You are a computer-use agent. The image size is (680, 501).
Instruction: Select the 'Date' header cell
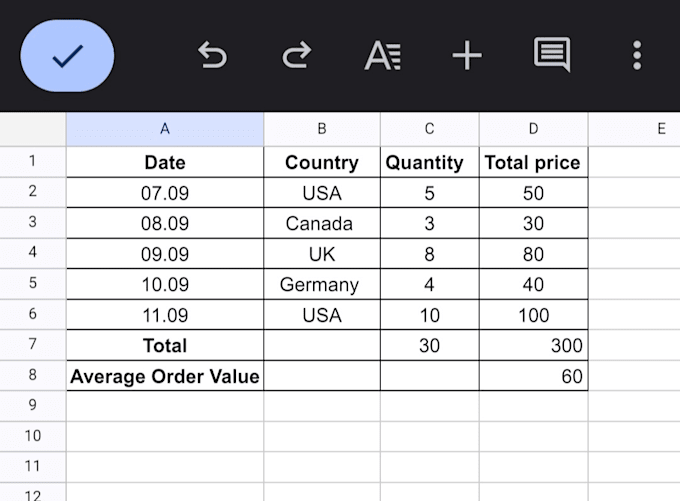coord(165,162)
